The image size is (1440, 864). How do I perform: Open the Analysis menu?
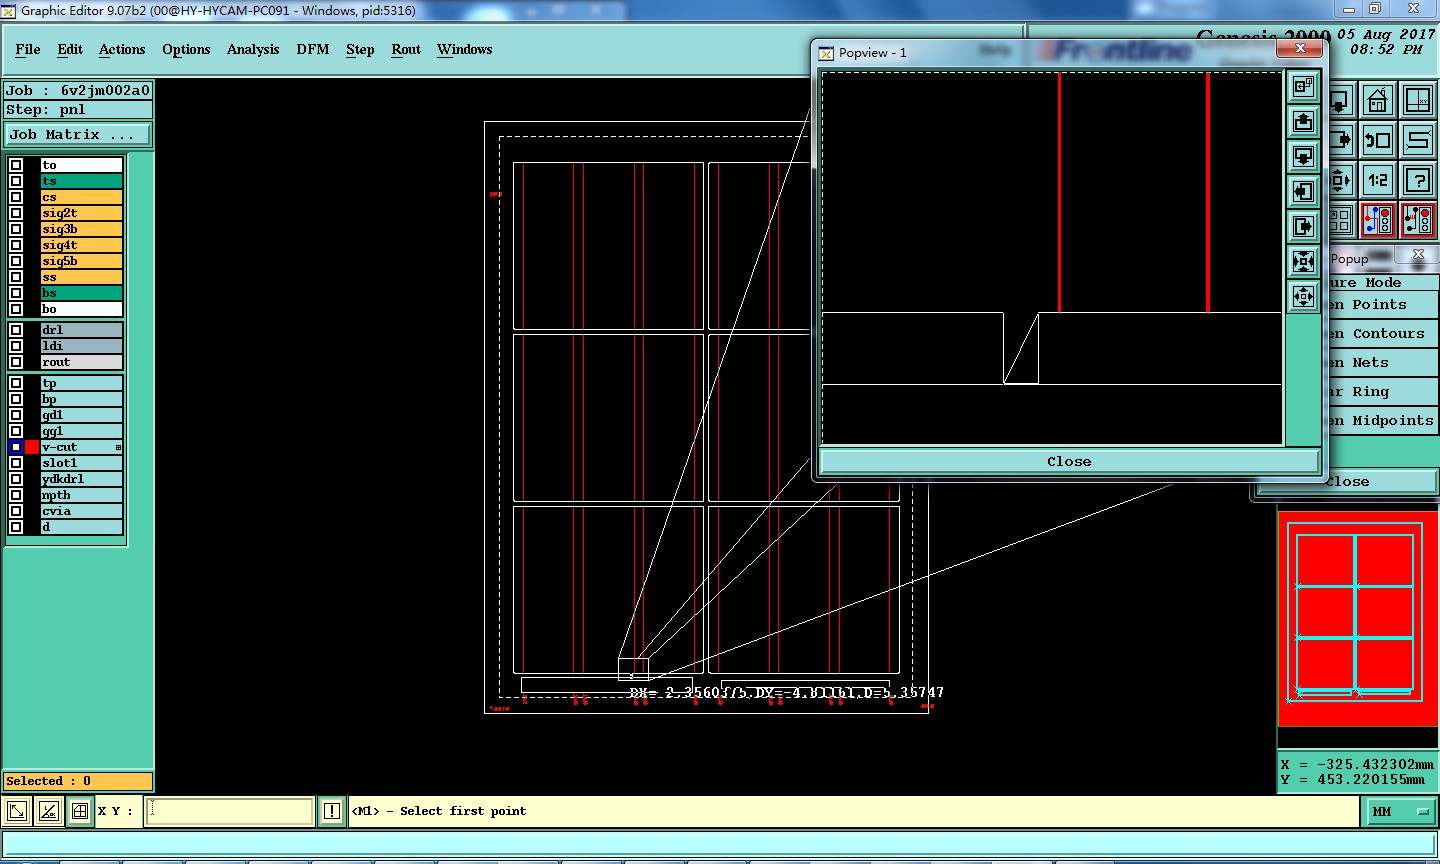pyautogui.click(x=253, y=49)
